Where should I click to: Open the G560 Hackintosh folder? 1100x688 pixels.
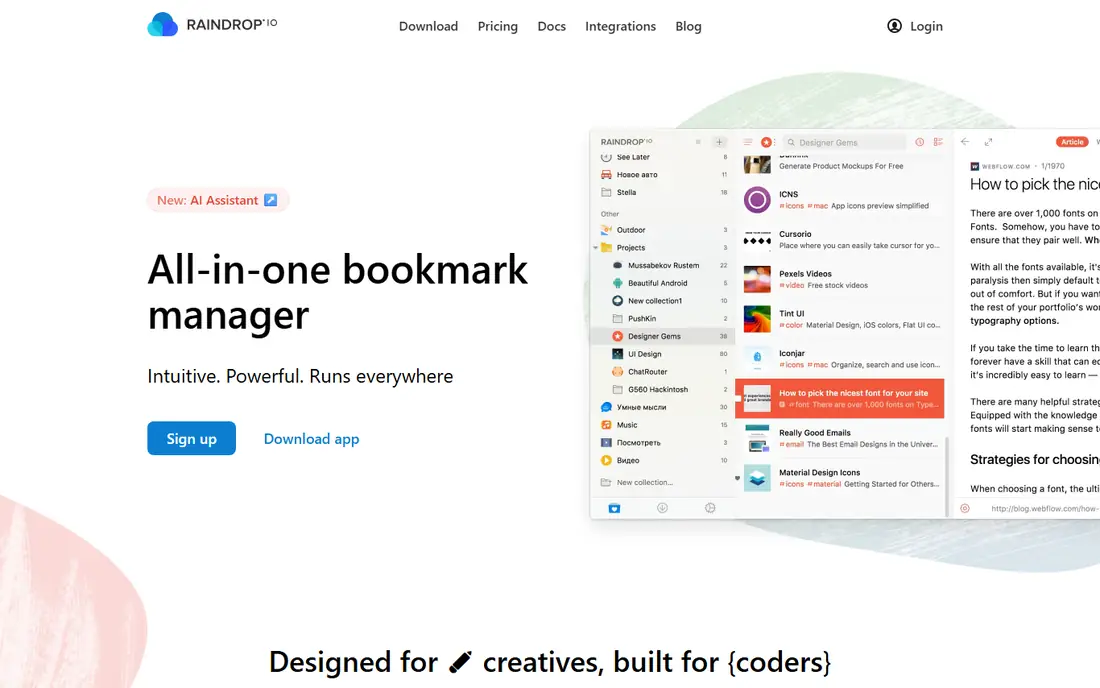point(663,389)
